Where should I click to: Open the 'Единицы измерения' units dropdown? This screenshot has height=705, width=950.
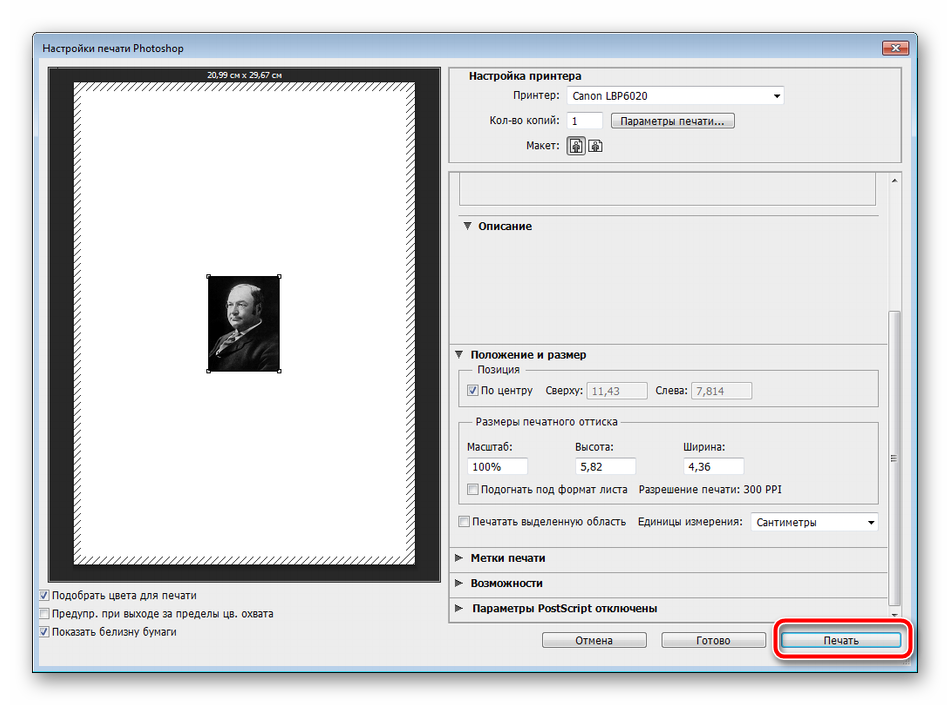click(x=814, y=522)
